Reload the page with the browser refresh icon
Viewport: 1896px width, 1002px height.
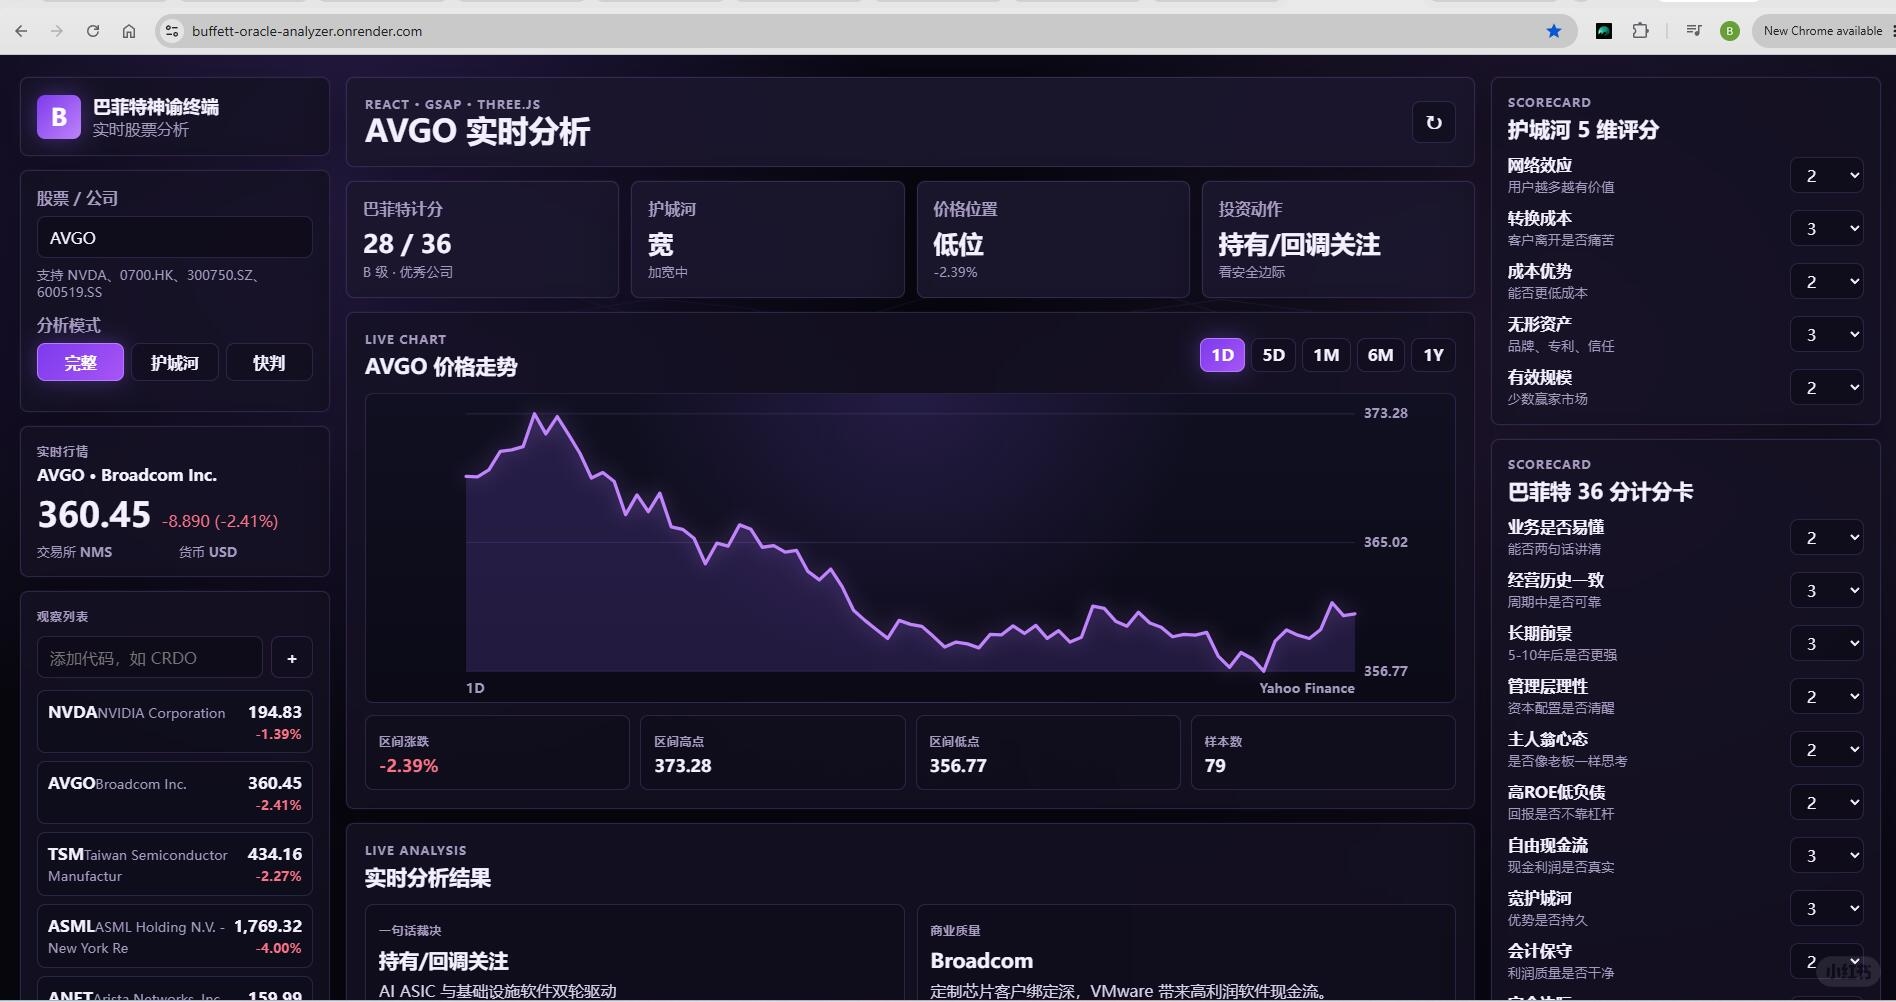93,31
